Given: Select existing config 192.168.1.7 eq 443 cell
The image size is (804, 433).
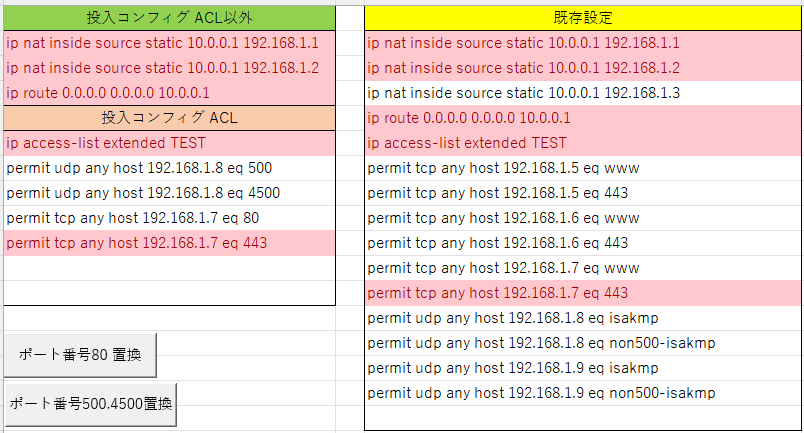Looking at the screenshot, I should point(583,293).
